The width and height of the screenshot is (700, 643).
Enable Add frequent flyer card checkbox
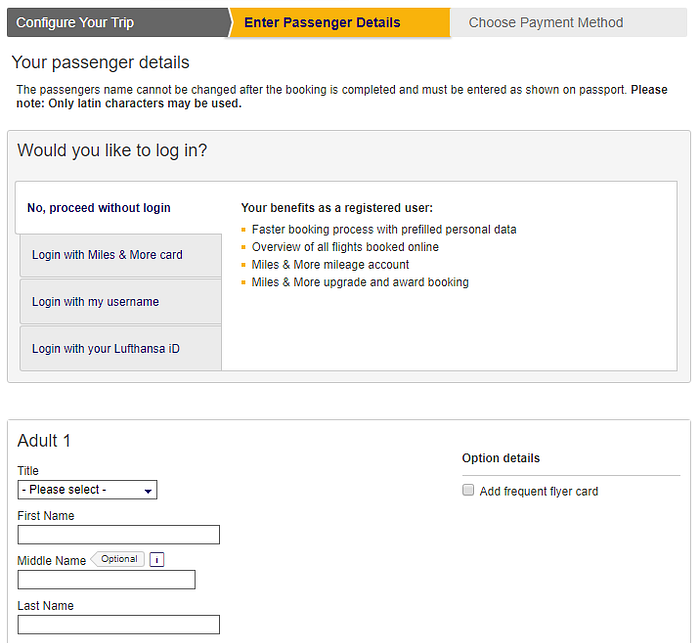(468, 490)
